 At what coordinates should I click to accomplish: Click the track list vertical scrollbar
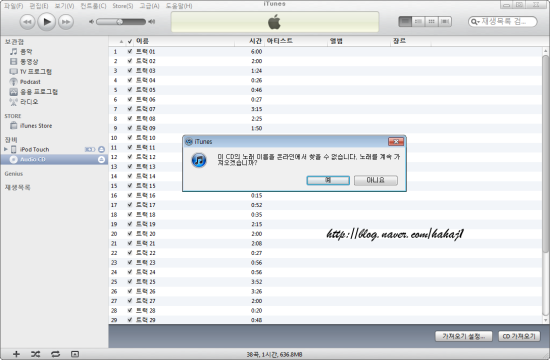click(545, 153)
